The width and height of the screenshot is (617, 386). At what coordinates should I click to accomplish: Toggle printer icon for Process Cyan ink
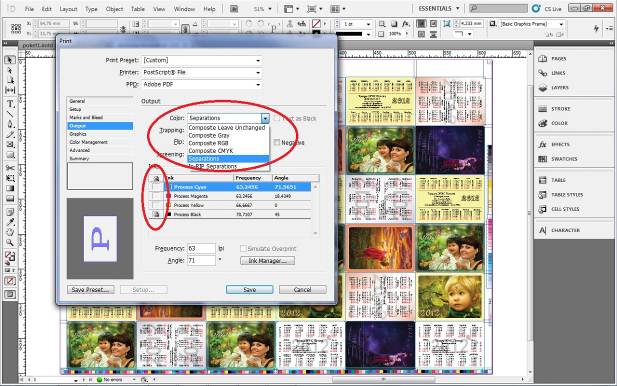coord(156,187)
